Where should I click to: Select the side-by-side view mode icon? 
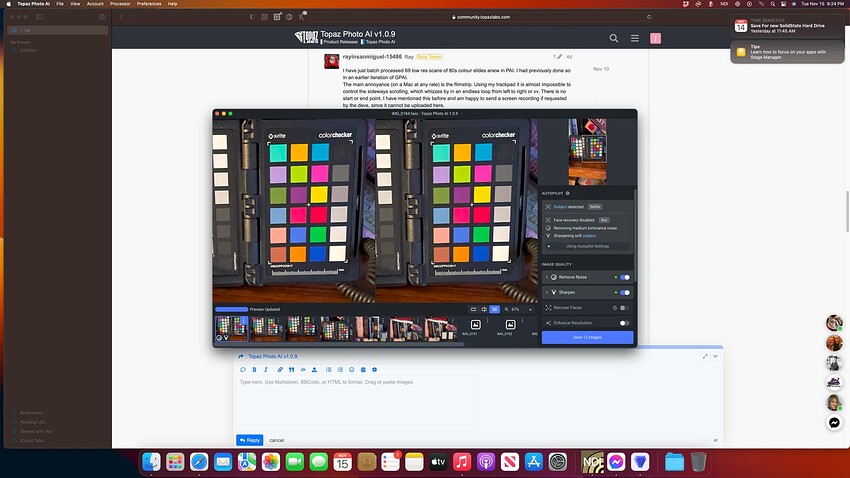pos(494,309)
